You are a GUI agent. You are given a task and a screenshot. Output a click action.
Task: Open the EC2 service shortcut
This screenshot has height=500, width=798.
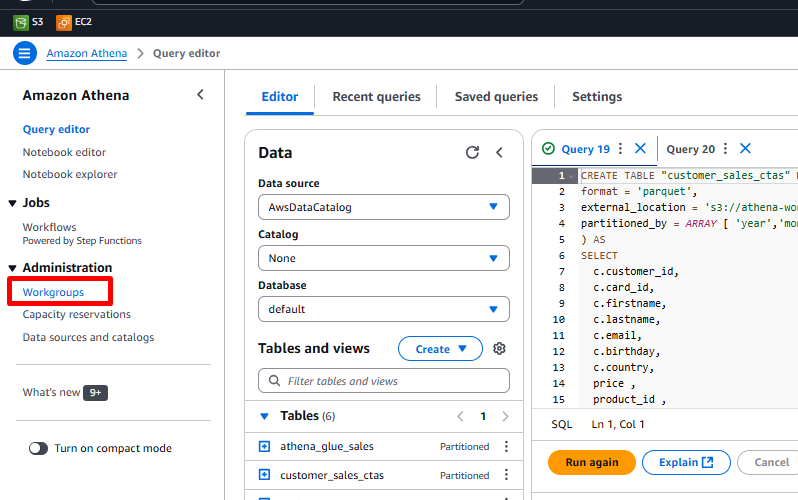point(74,21)
